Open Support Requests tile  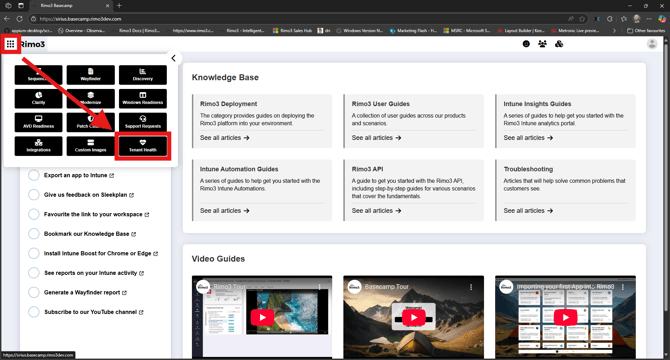[x=143, y=122]
